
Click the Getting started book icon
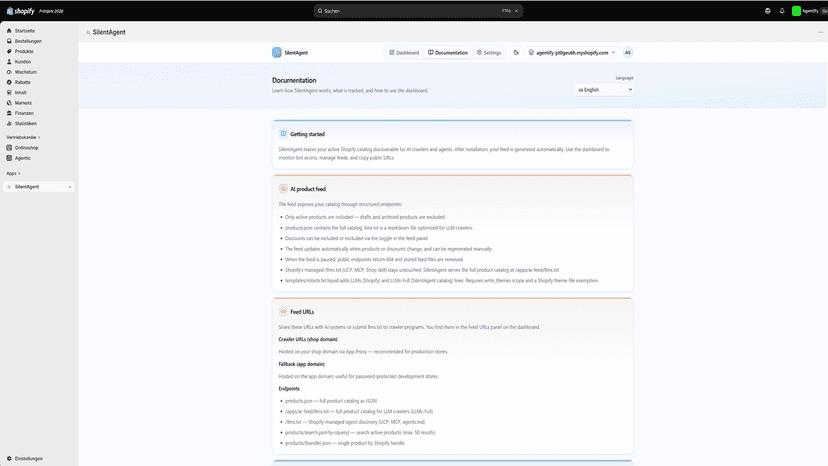(283, 134)
